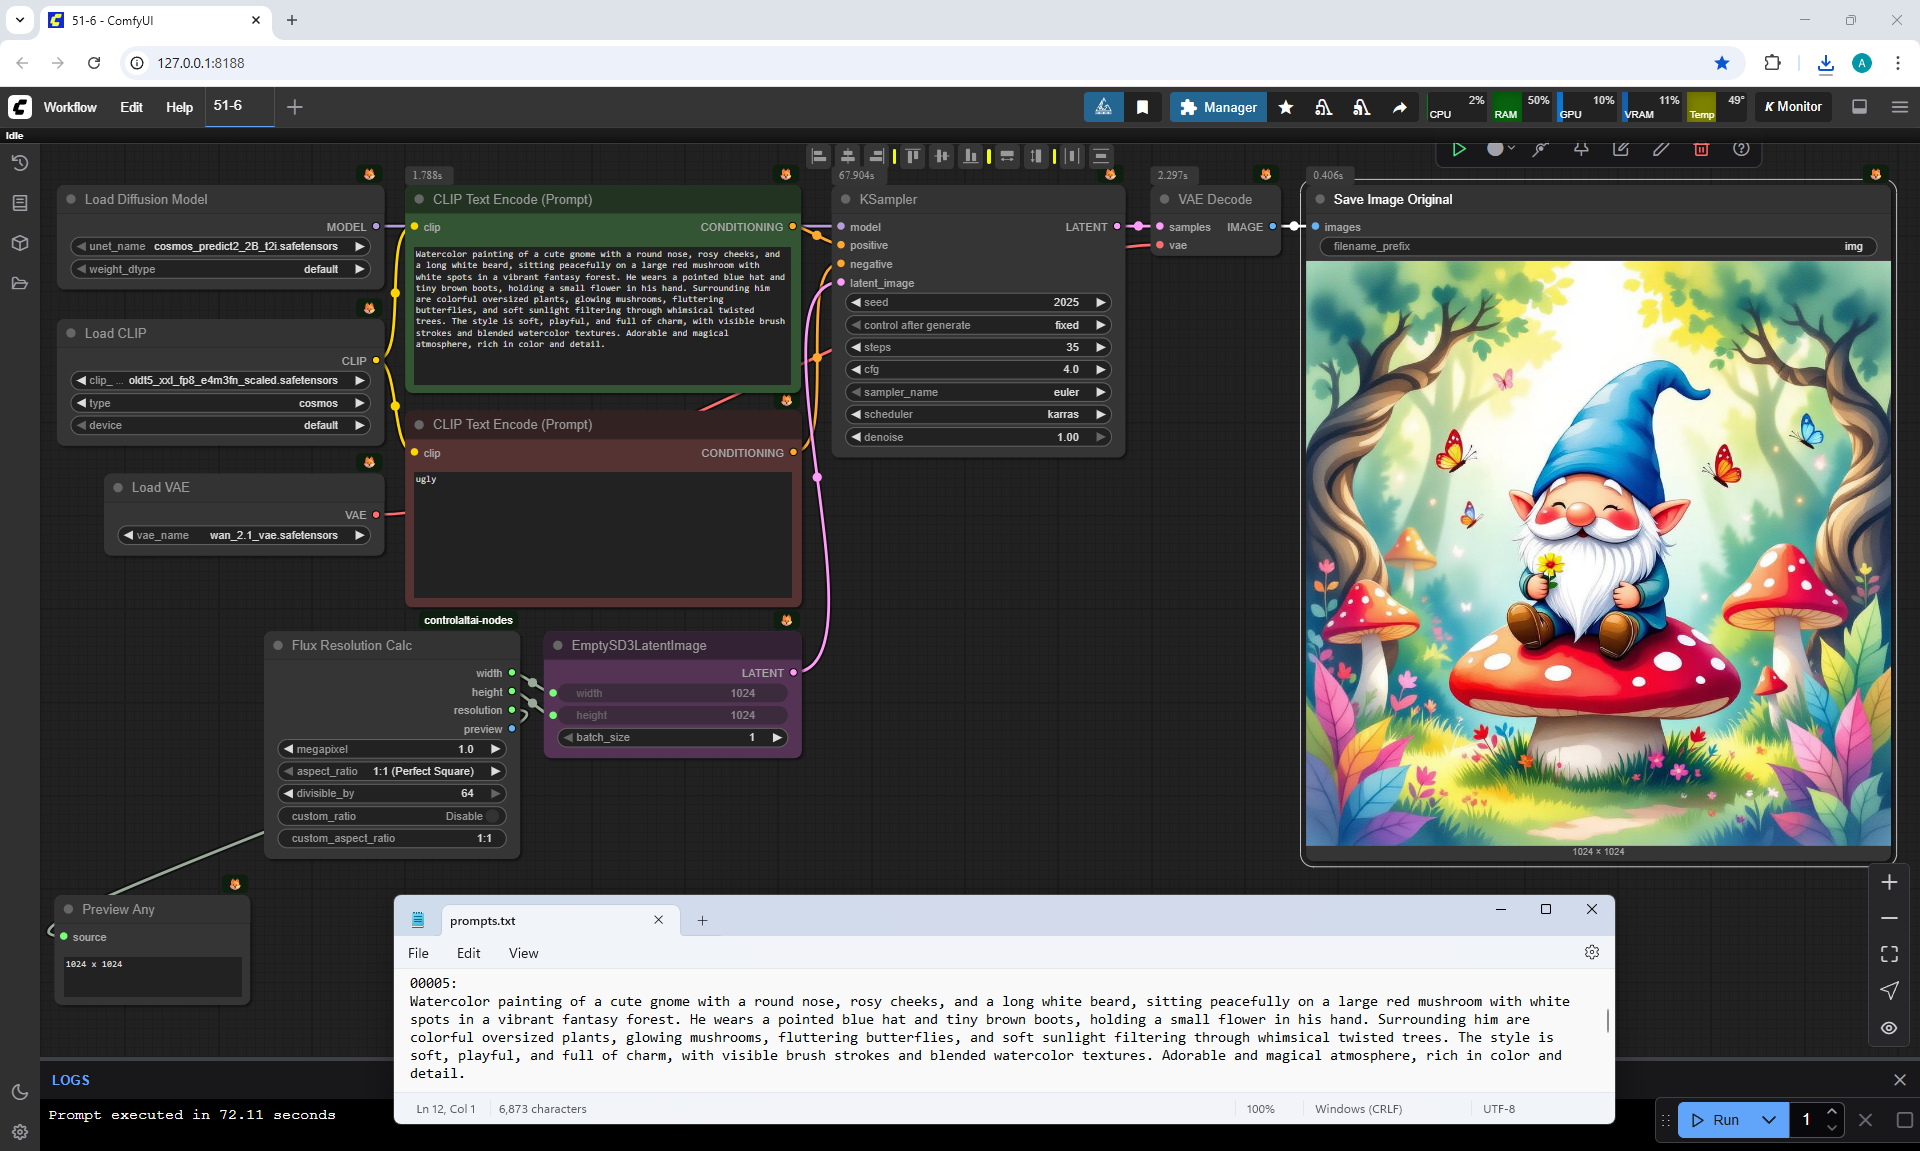Expand the Run button dropdown arrow
Screen dimensions: 1920x1151
pos(1768,1120)
